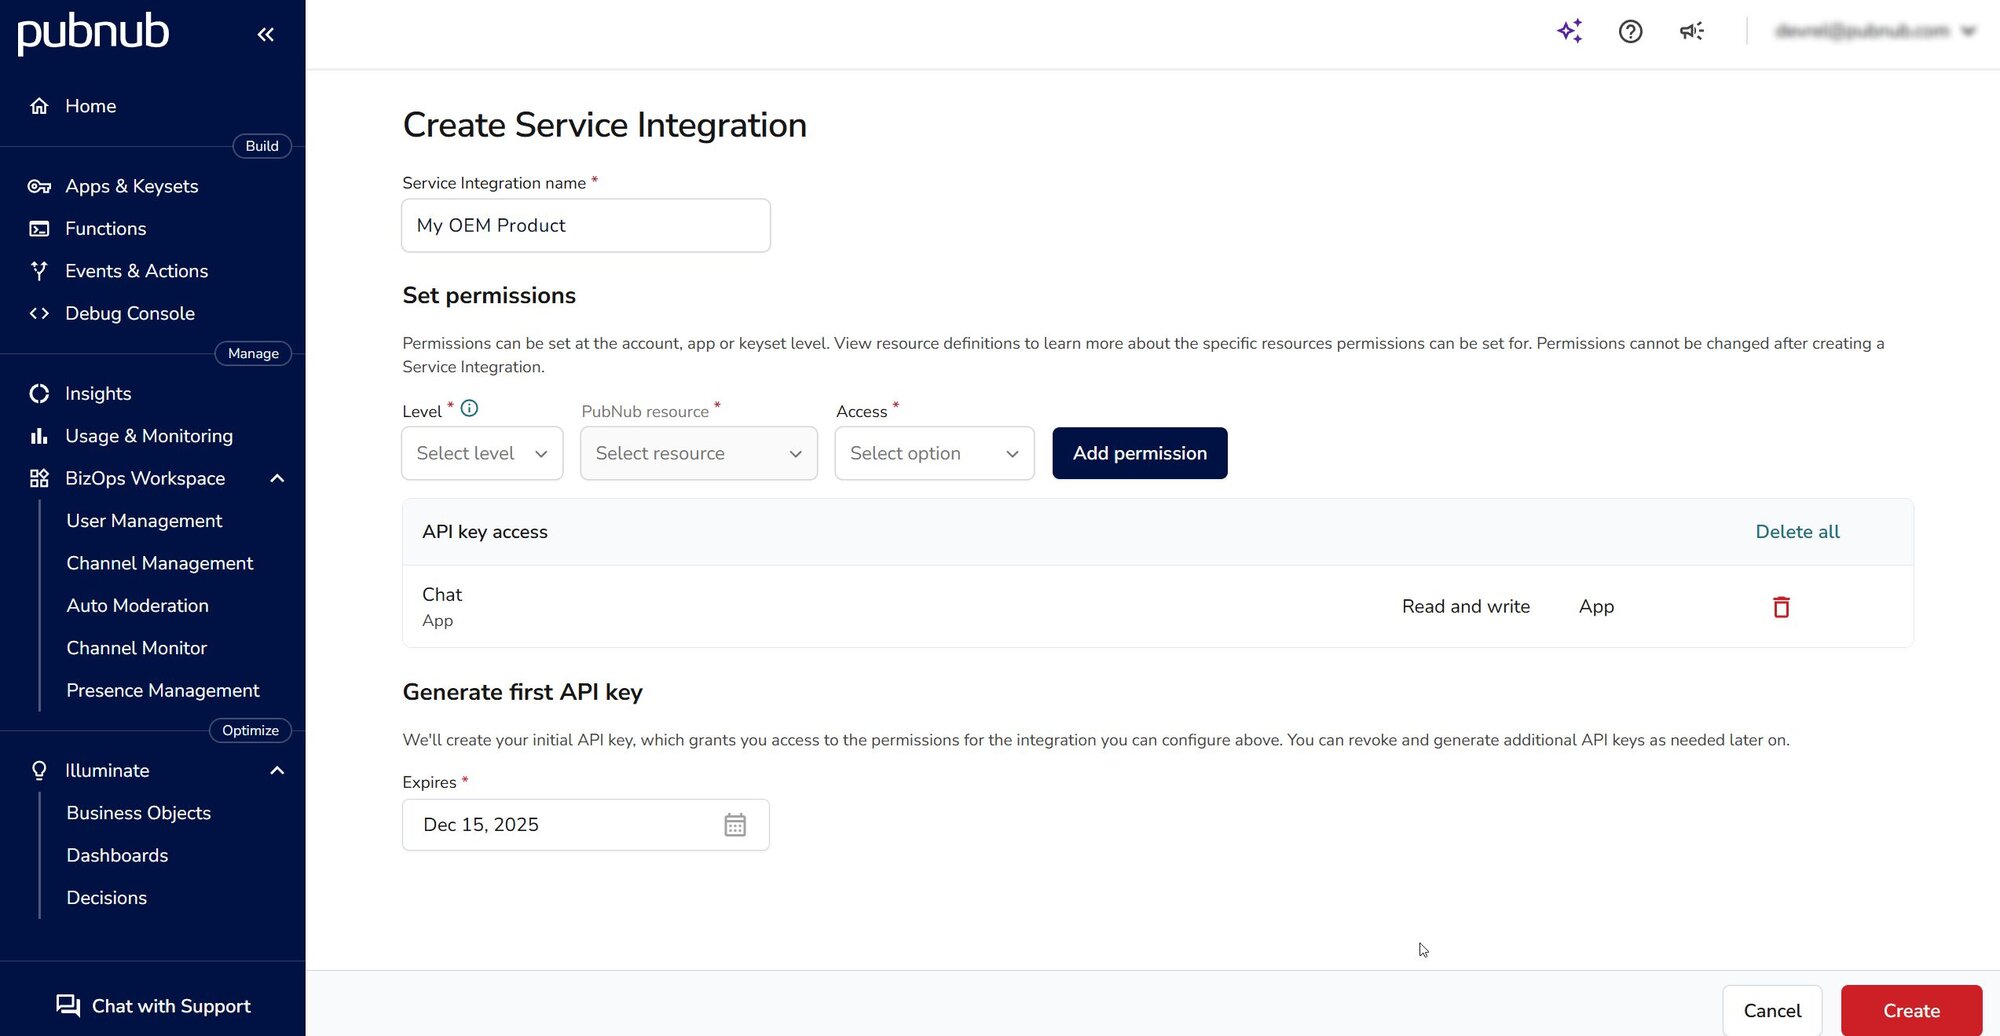Click the Service Integration name field
The width and height of the screenshot is (2000, 1036).
[x=585, y=225]
